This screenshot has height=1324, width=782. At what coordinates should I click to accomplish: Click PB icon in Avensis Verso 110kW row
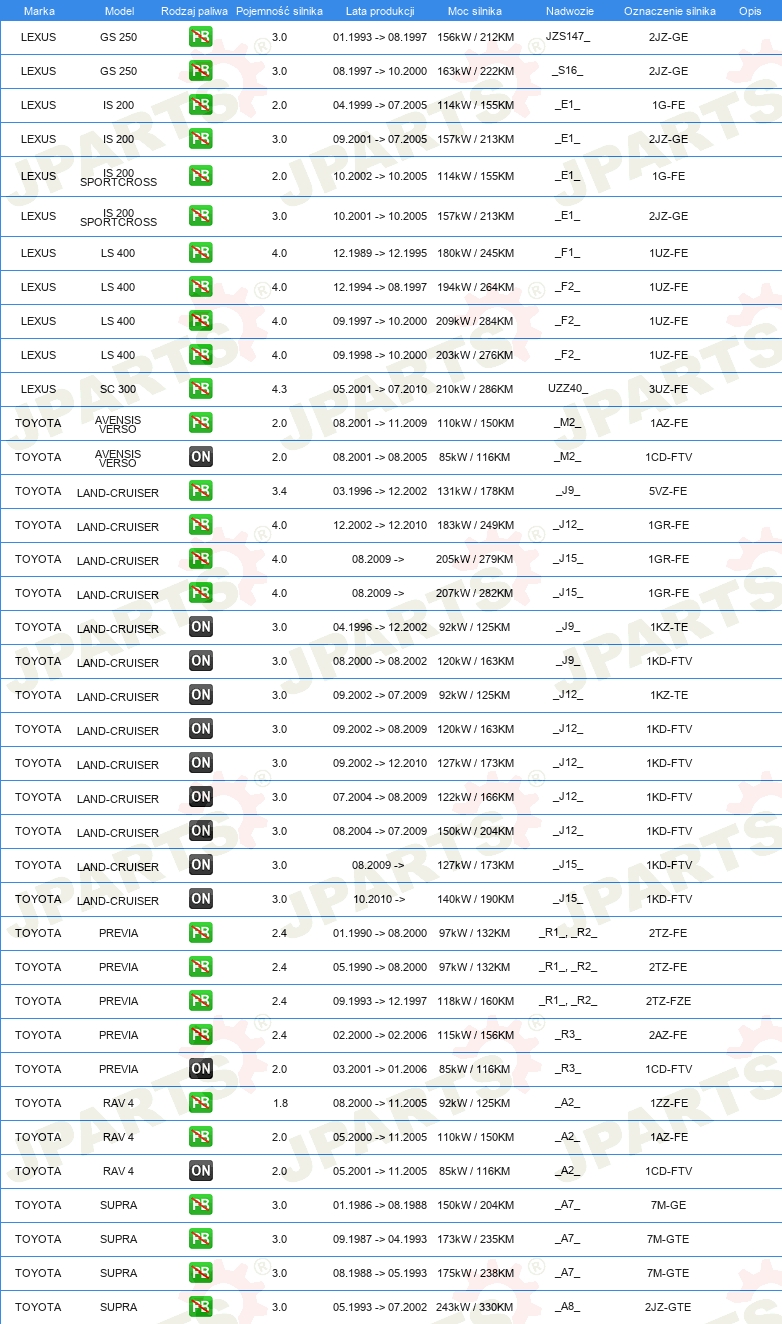201,423
